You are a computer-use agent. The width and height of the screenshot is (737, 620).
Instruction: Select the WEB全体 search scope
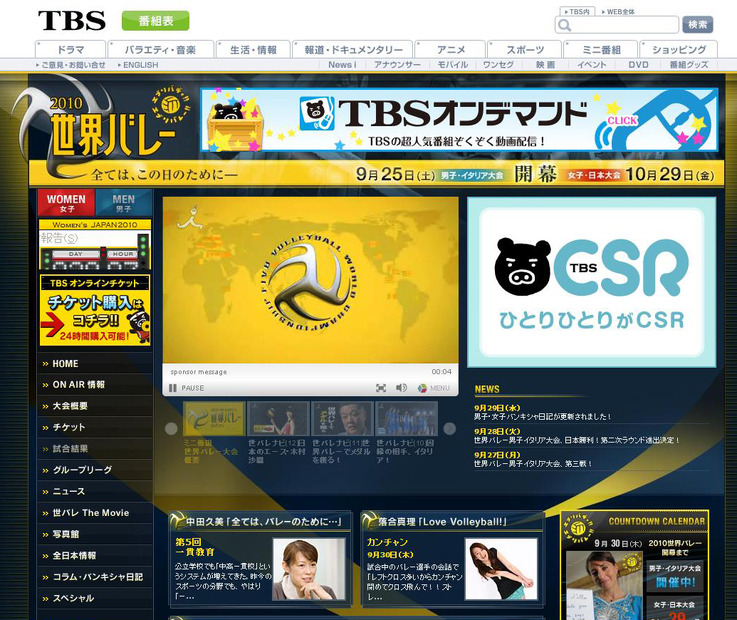click(x=618, y=11)
